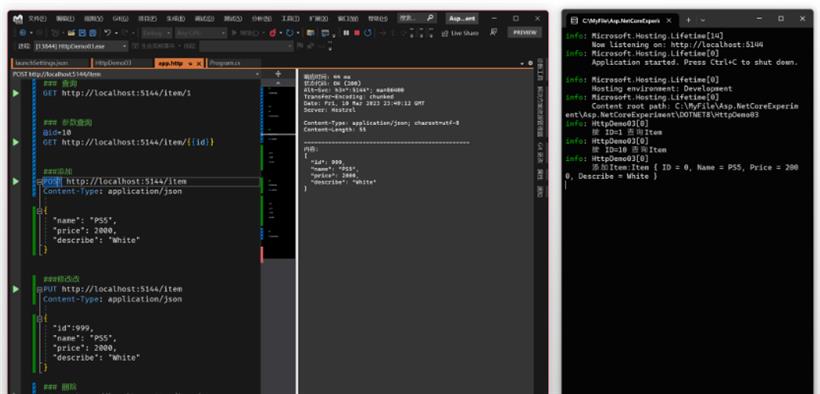Click "id":999 line in PUT body
The width and height of the screenshot is (820, 394).
click(73, 329)
